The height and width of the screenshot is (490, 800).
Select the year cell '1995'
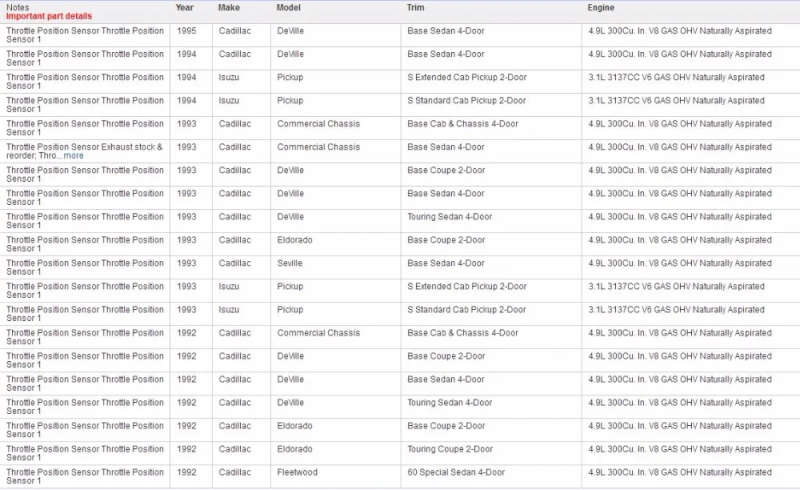tap(186, 31)
